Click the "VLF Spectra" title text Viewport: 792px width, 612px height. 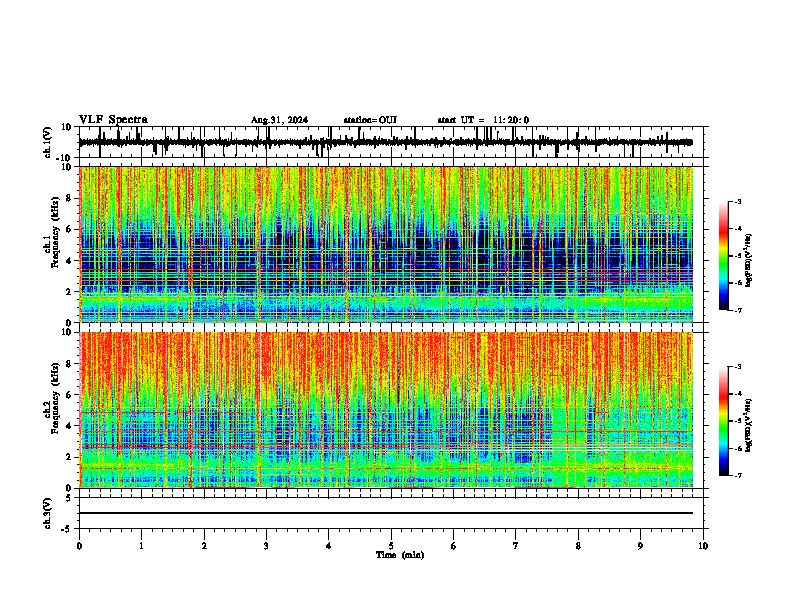tap(113, 120)
